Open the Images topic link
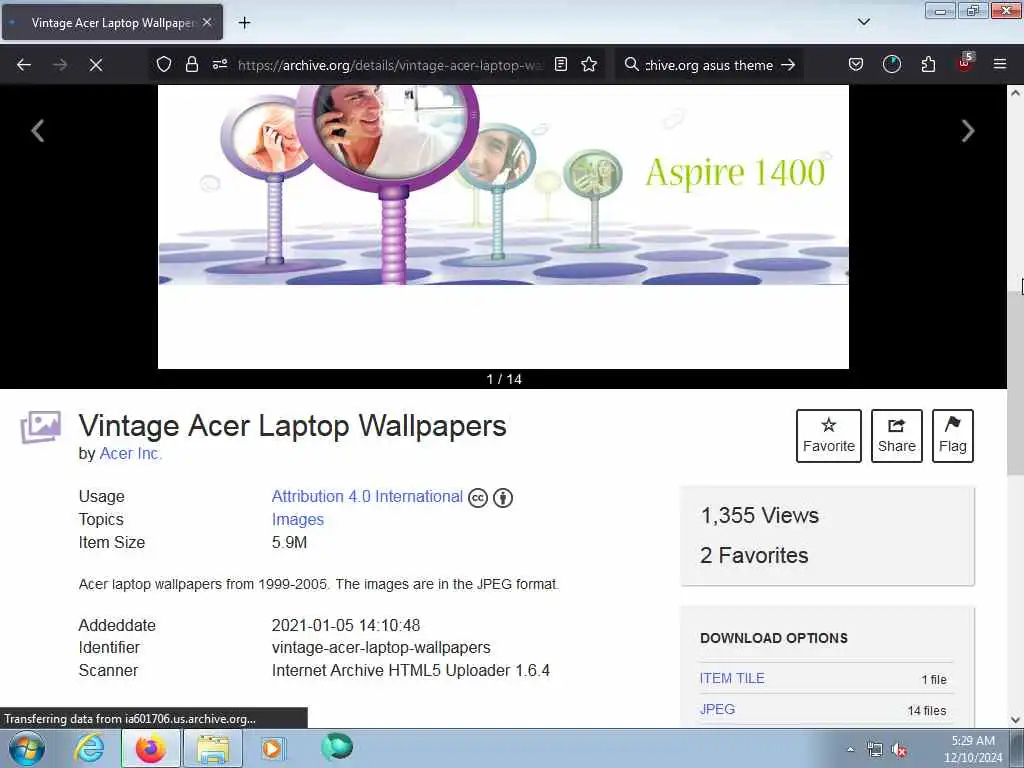The image size is (1024, 768). pyautogui.click(x=298, y=519)
